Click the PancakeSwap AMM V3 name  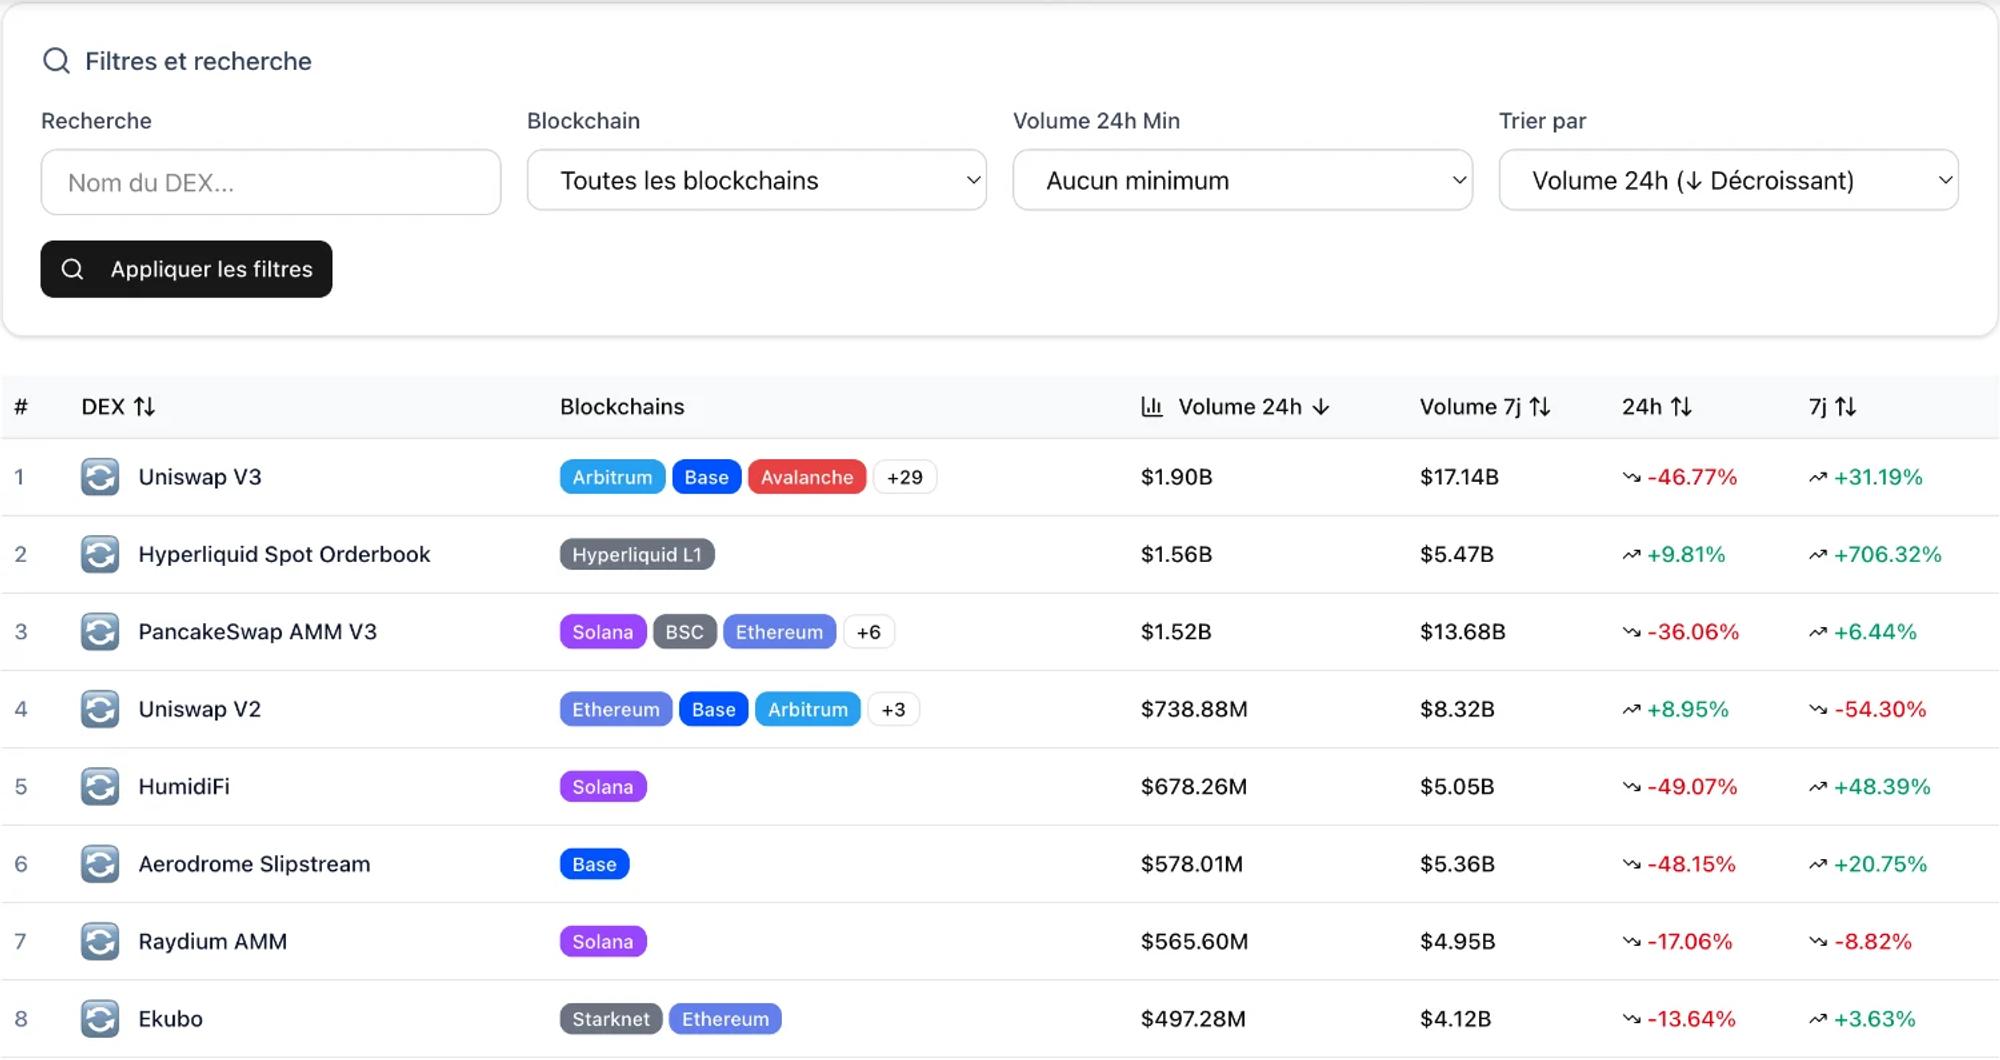257,632
